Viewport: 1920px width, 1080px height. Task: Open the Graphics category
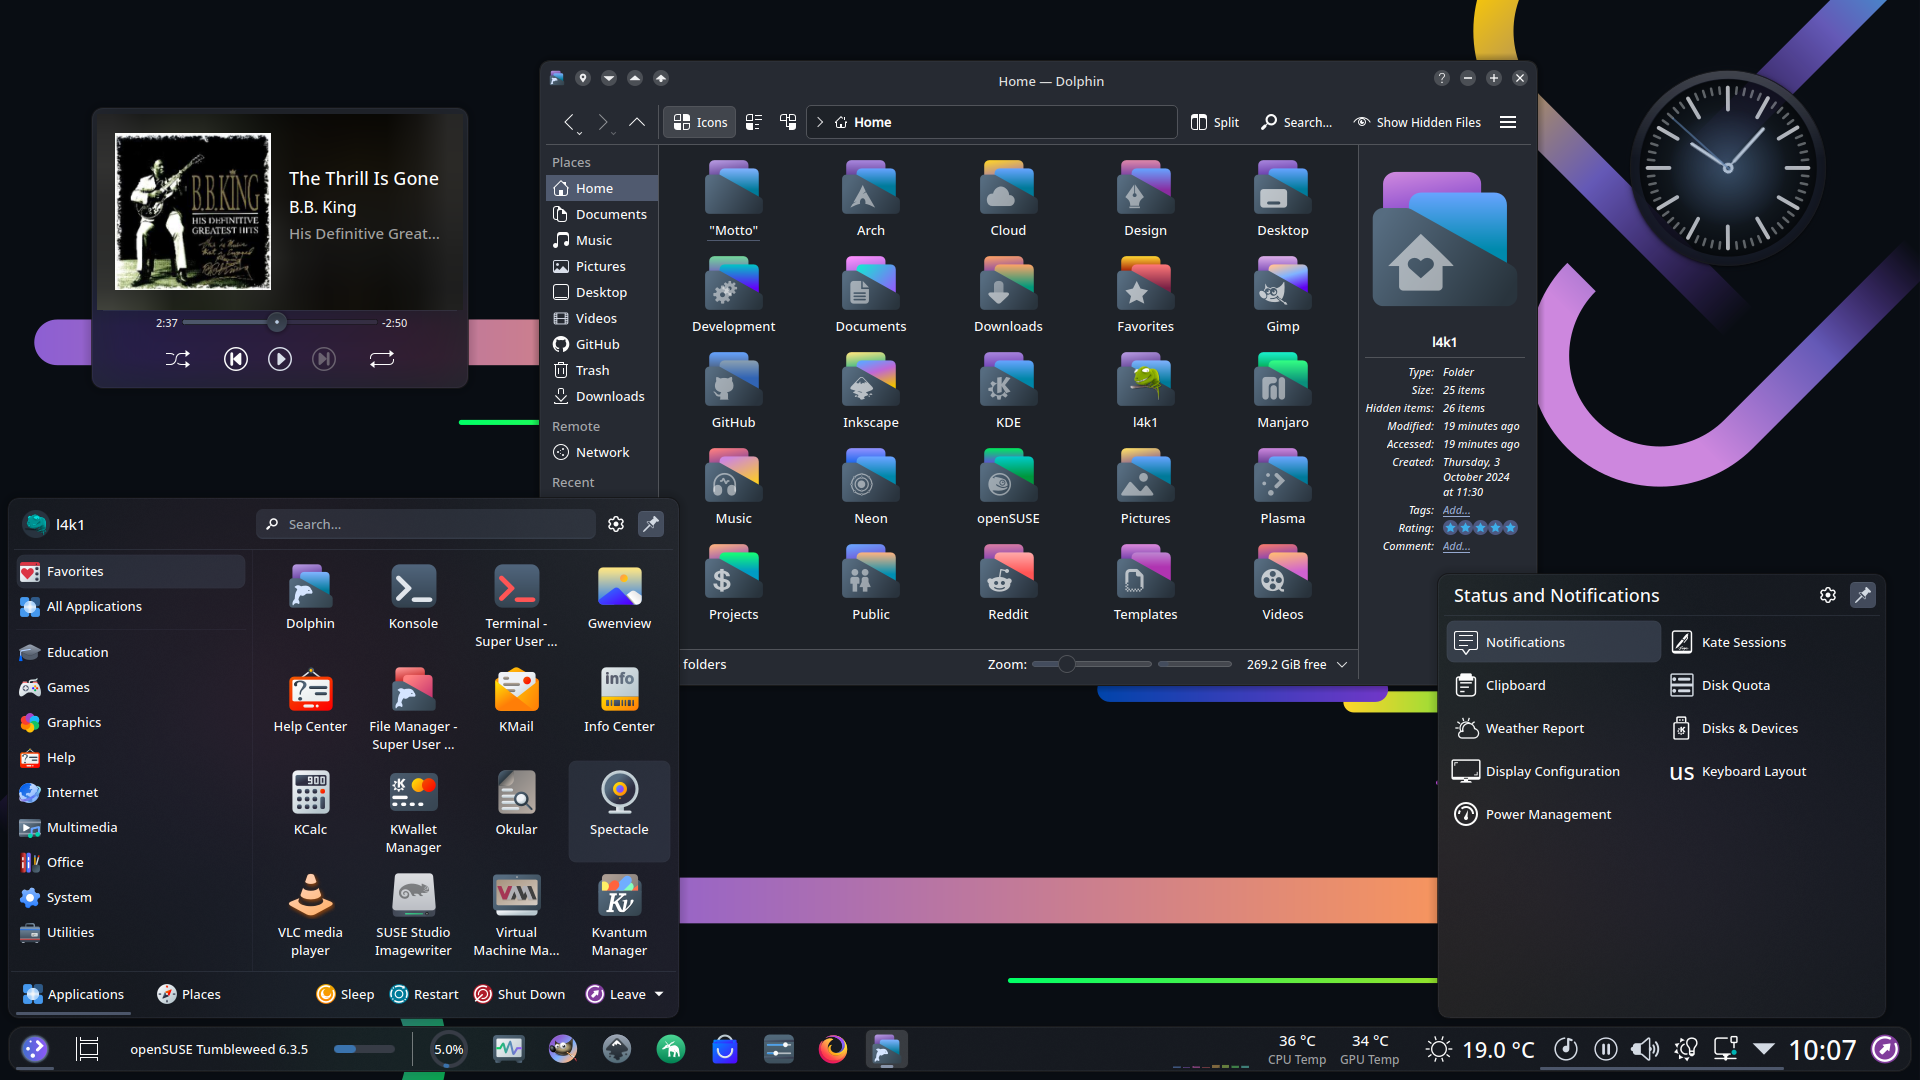coord(130,722)
